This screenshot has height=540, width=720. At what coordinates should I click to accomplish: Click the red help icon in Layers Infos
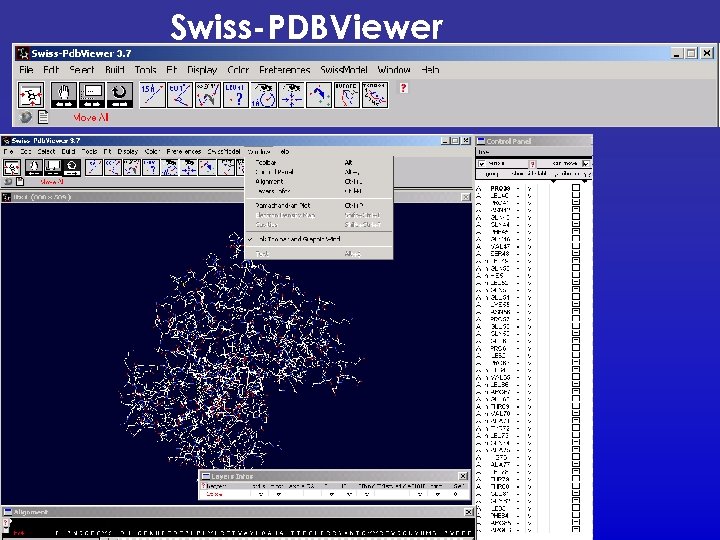coord(203,485)
